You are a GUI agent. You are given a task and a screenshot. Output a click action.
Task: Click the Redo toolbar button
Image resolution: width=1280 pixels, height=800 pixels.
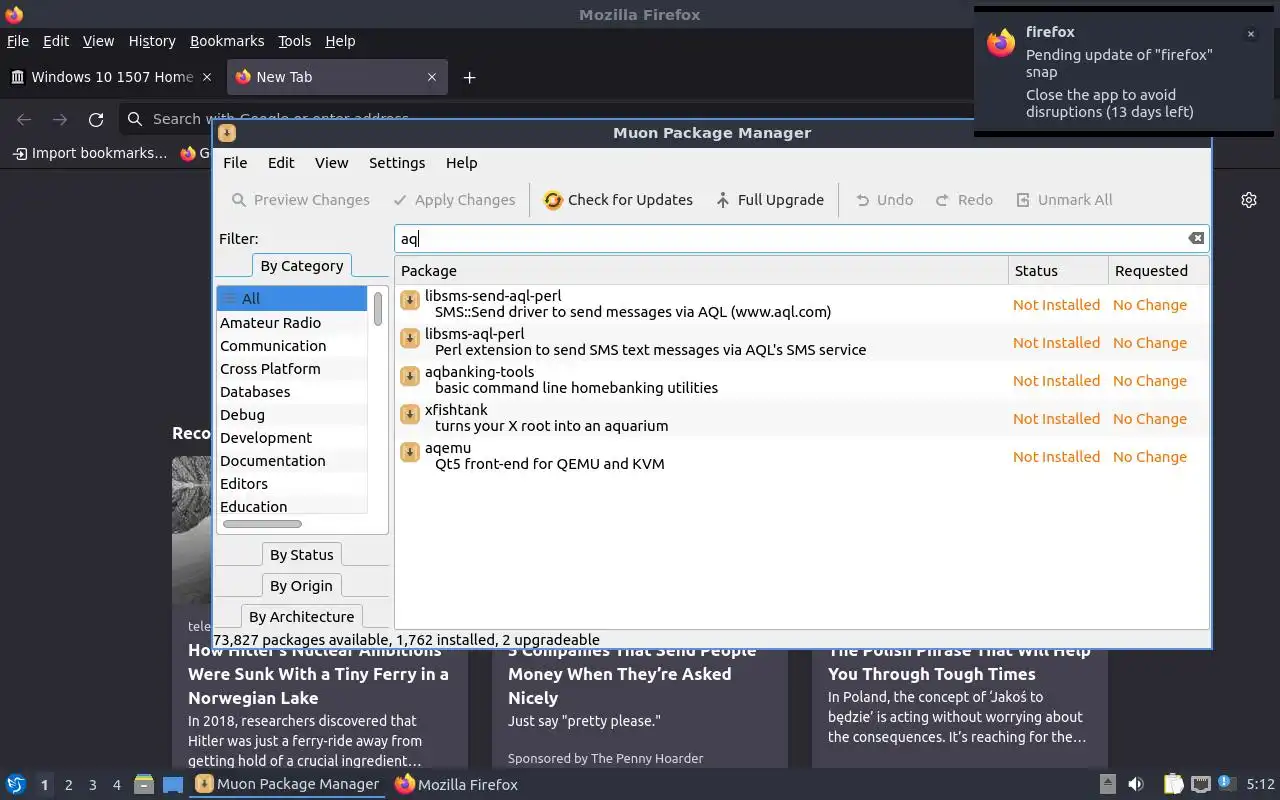[x=964, y=200]
